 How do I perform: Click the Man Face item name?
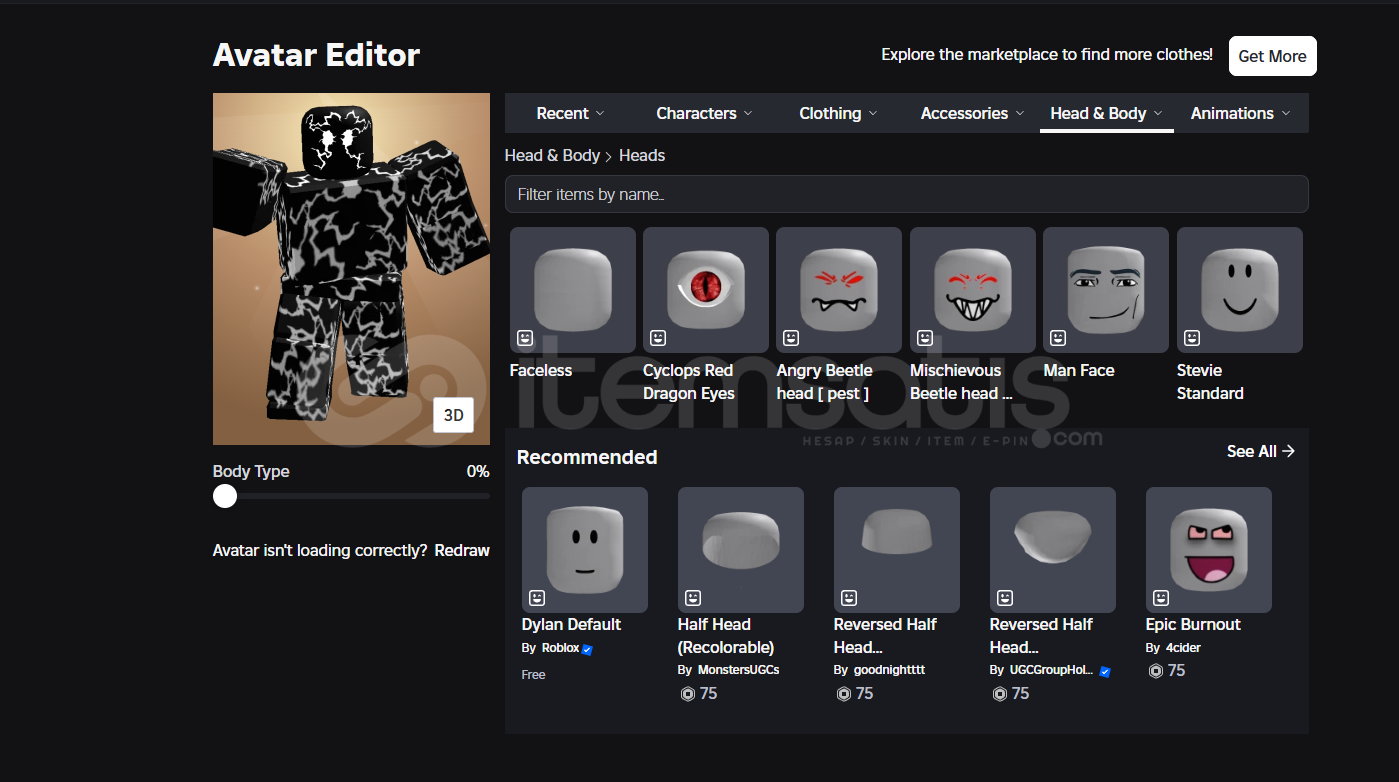coord(1078,370)
